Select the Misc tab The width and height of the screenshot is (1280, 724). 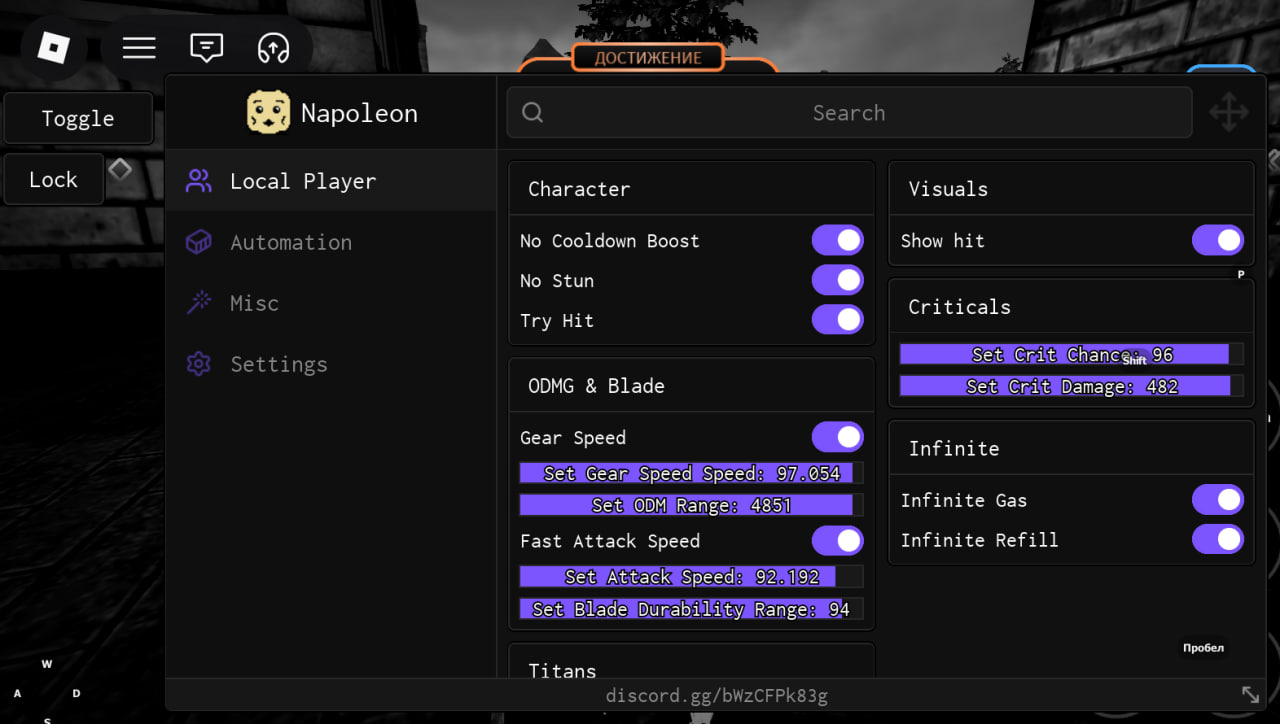(x=254, y=304)
